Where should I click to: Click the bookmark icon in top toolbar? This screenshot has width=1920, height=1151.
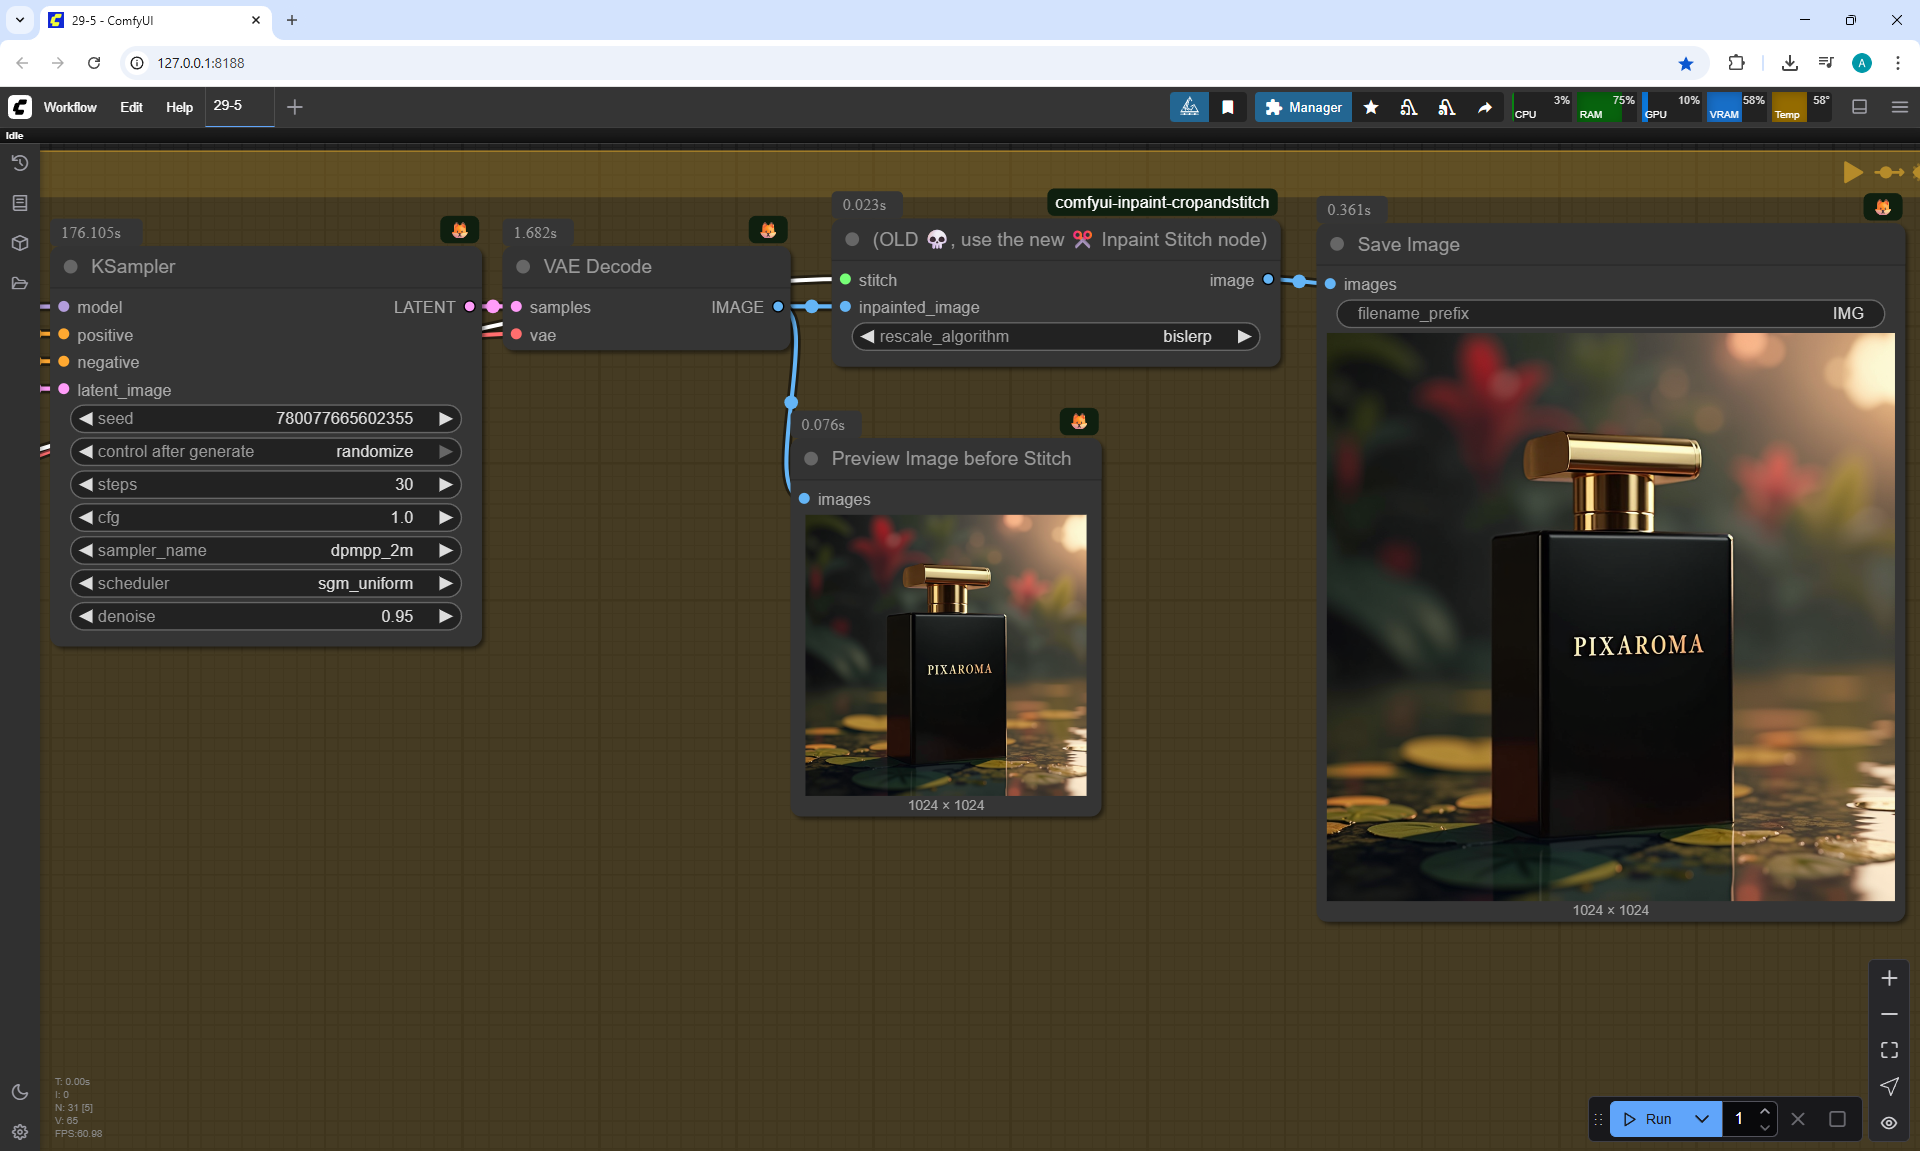coord(1228,107)
